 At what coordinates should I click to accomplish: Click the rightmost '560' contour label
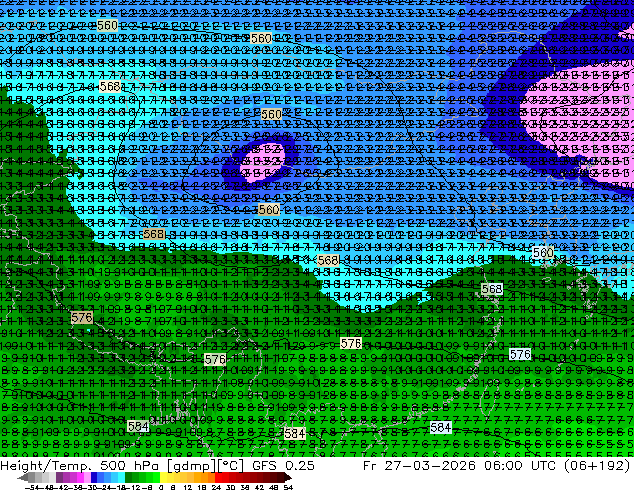[543, 253]
